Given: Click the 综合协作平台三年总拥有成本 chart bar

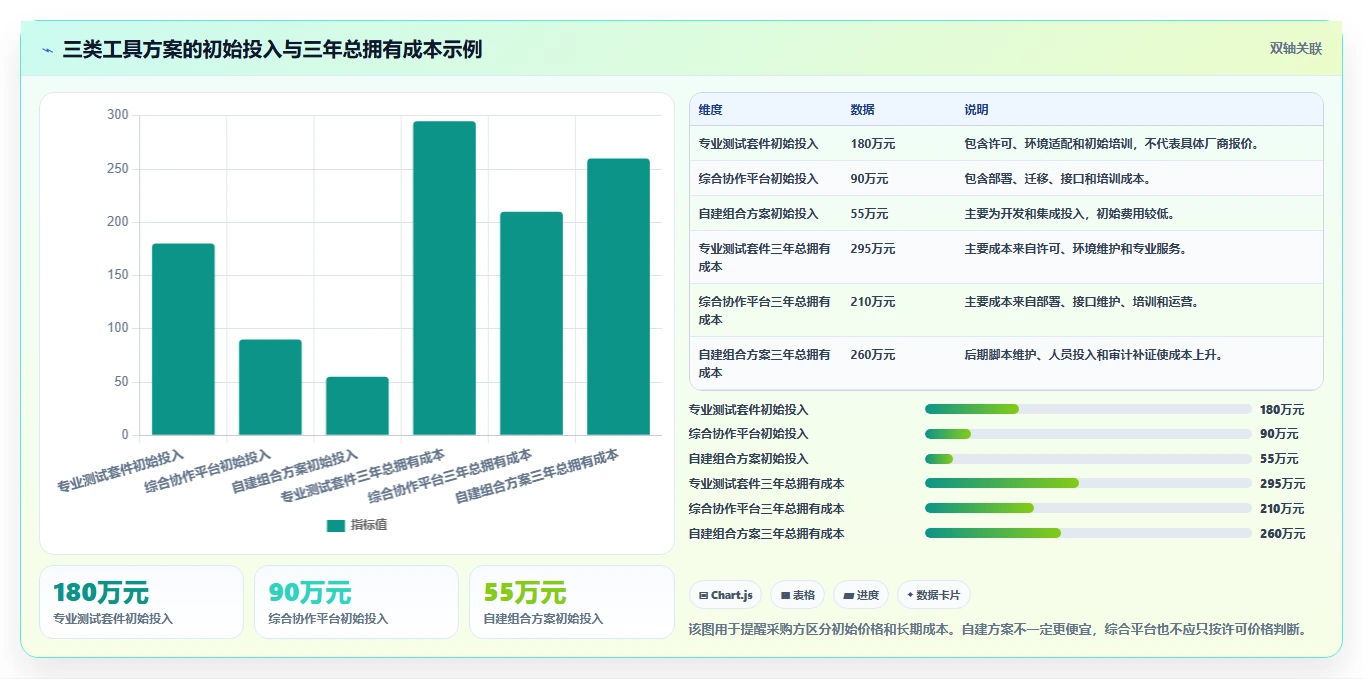Looking at the screenshot, I should 531,323.
